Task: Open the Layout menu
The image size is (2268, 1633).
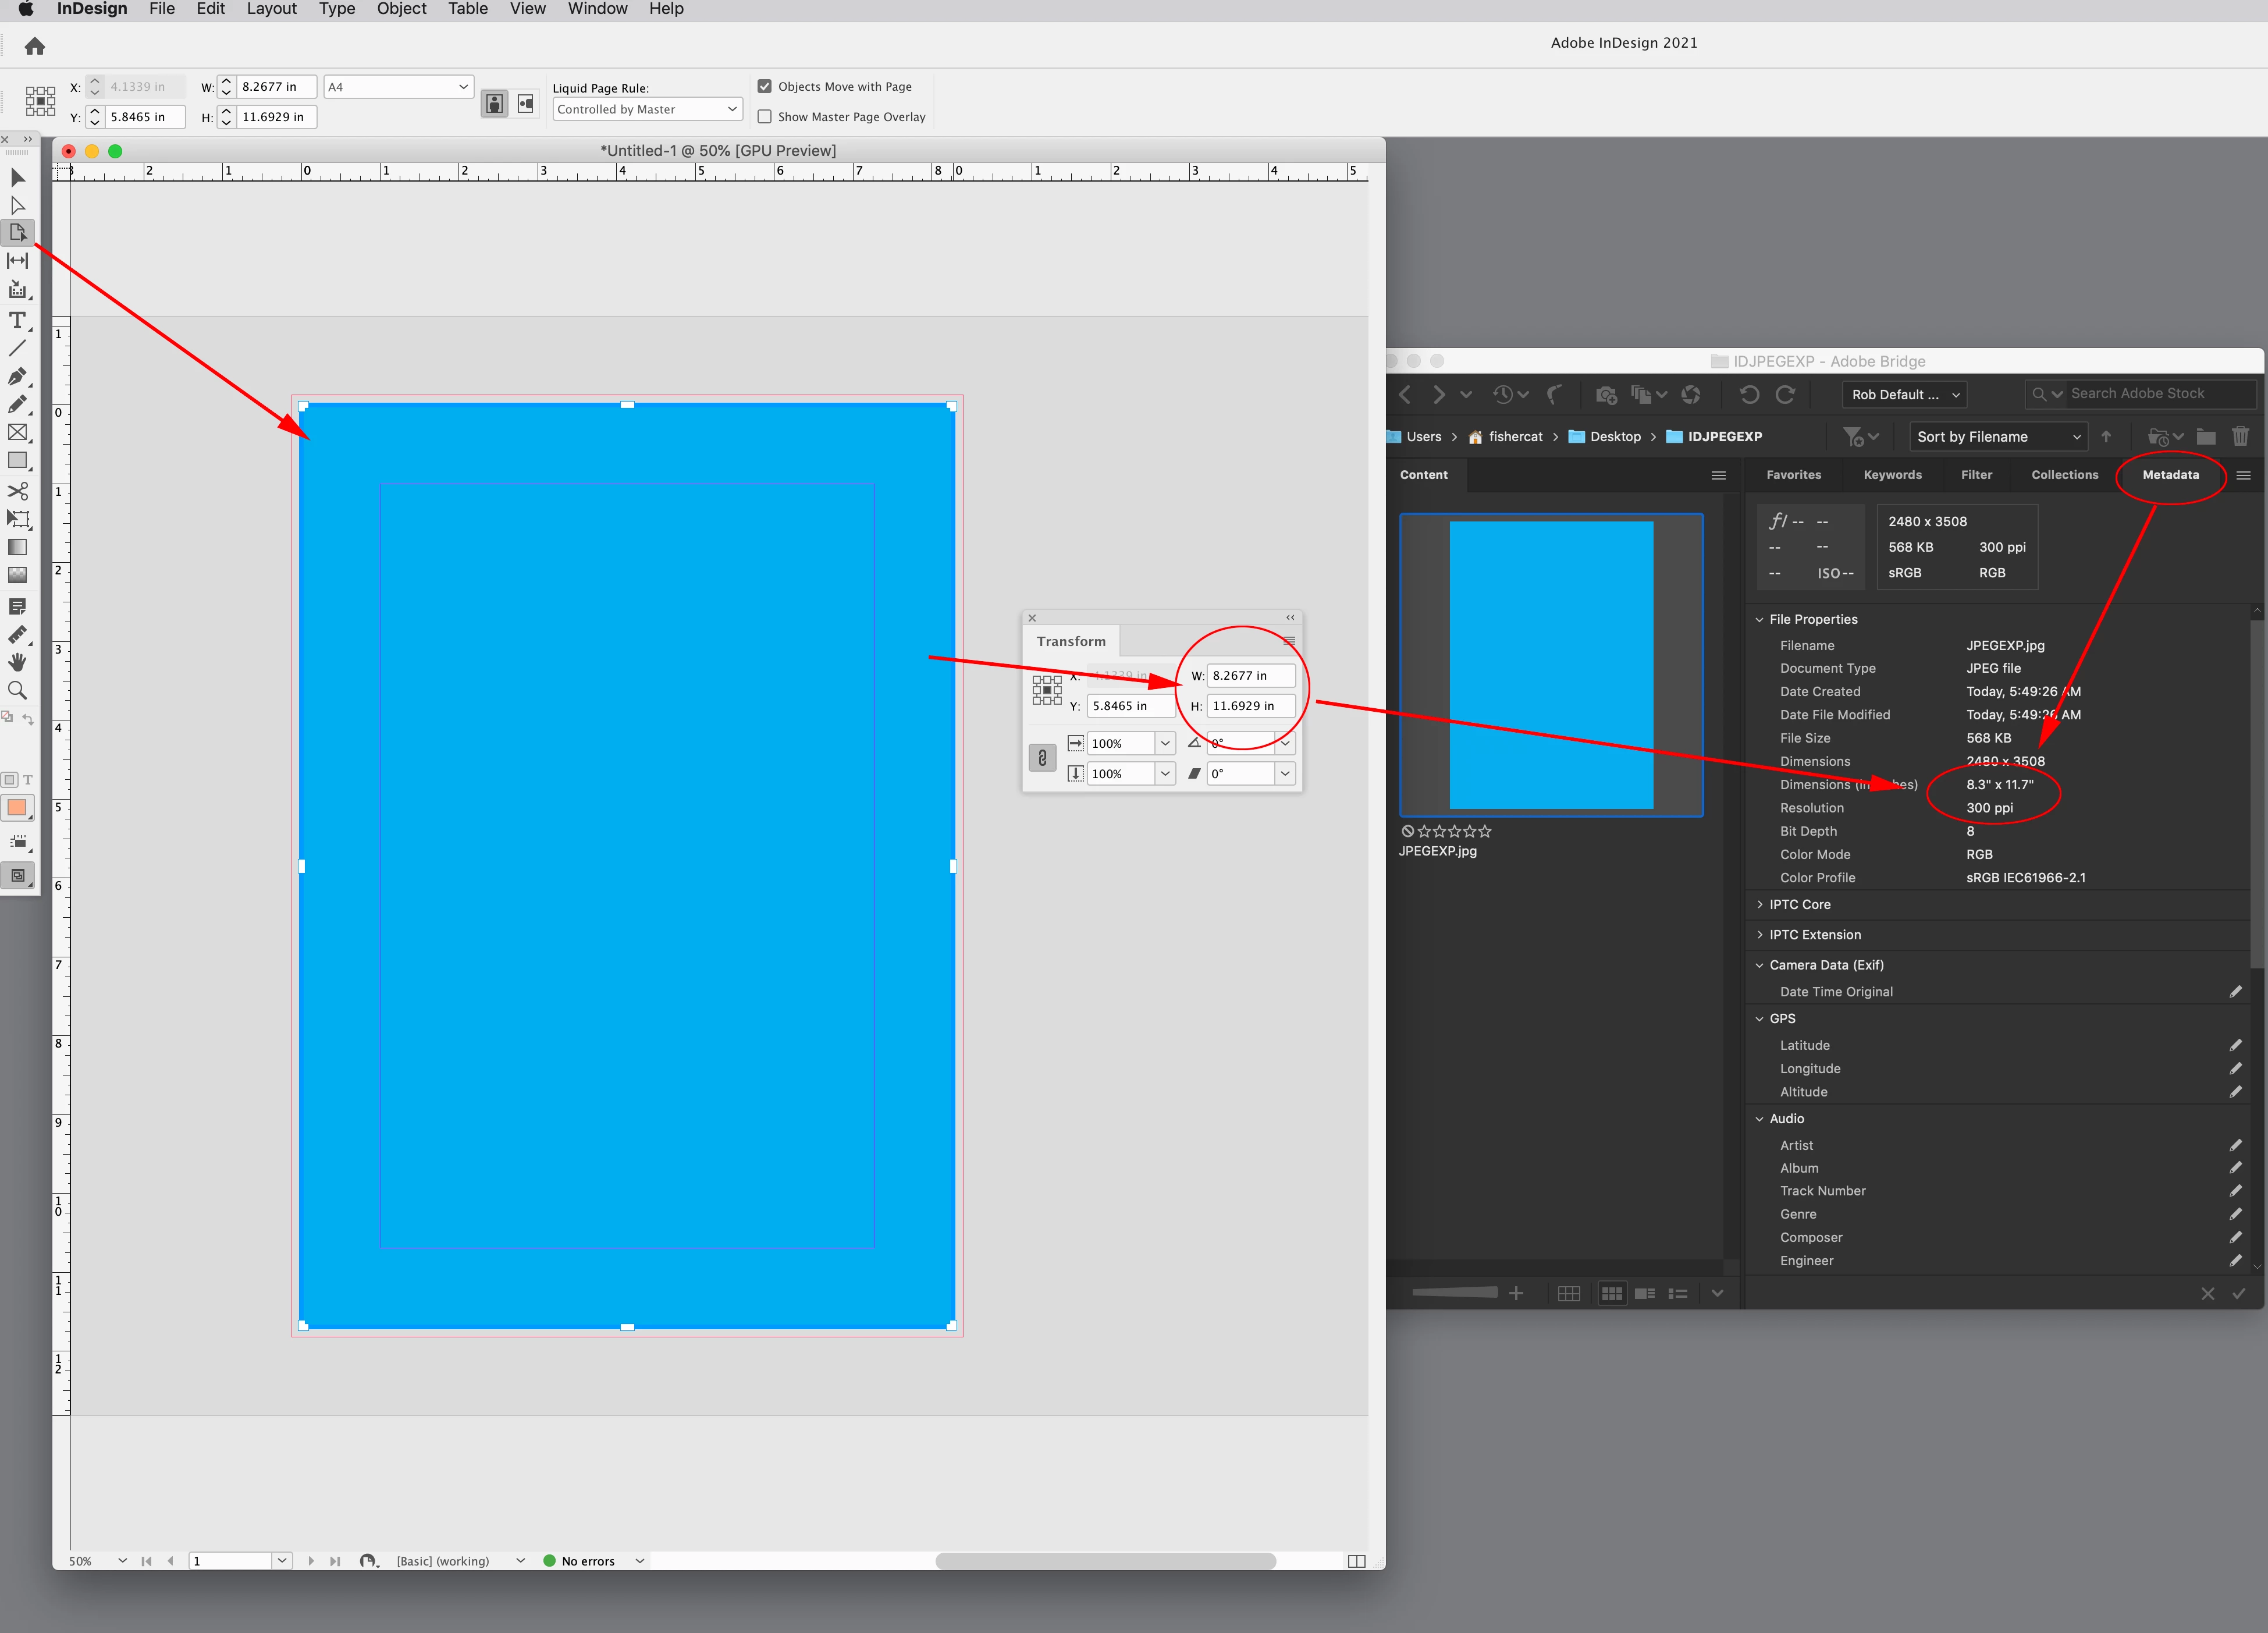Action: (x=271, y=9)
